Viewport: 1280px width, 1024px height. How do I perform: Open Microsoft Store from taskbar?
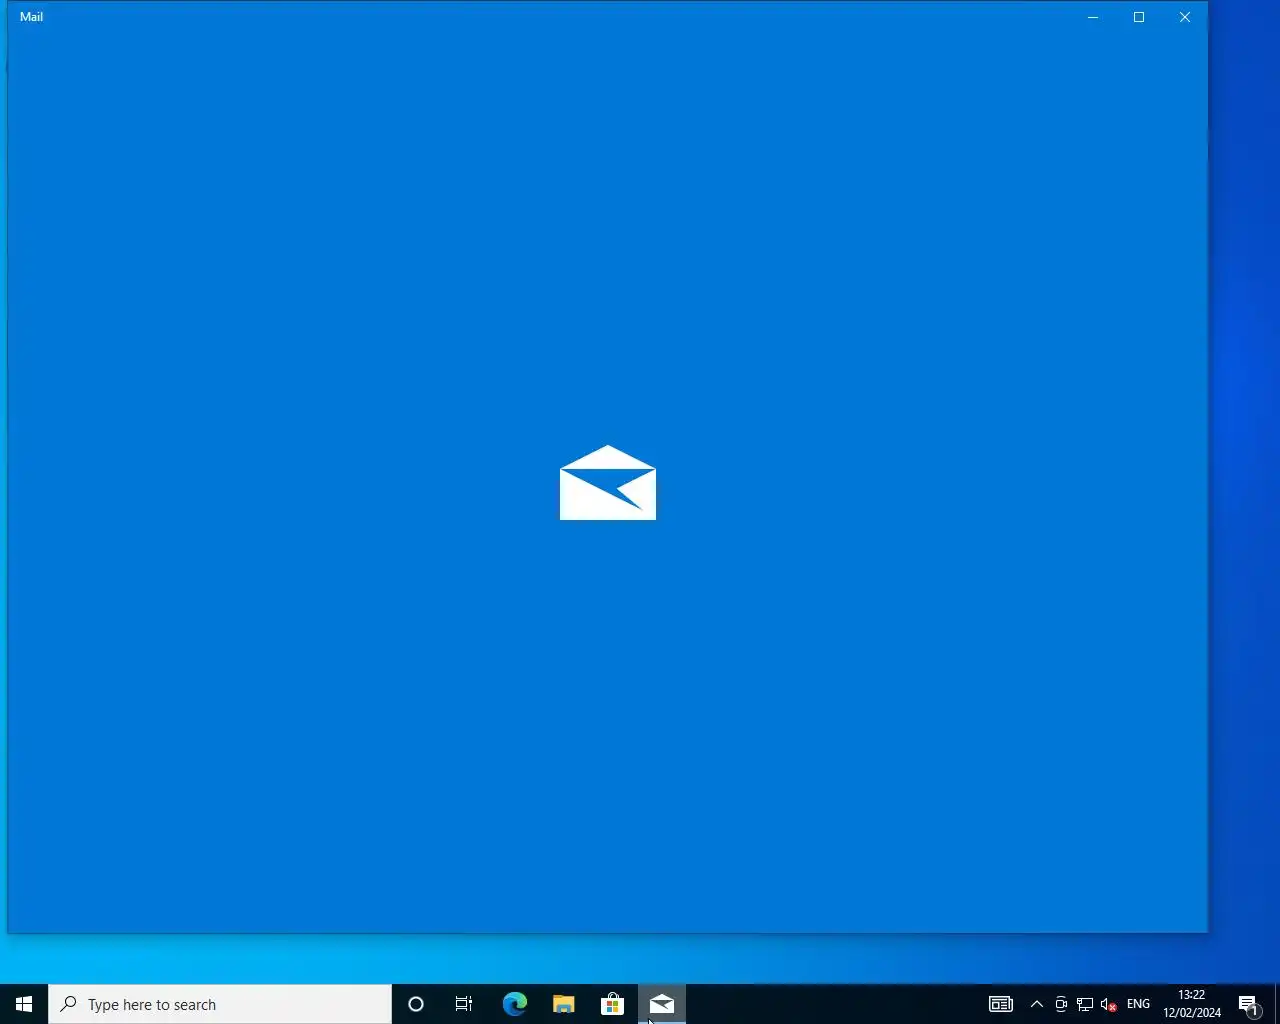612,1004
